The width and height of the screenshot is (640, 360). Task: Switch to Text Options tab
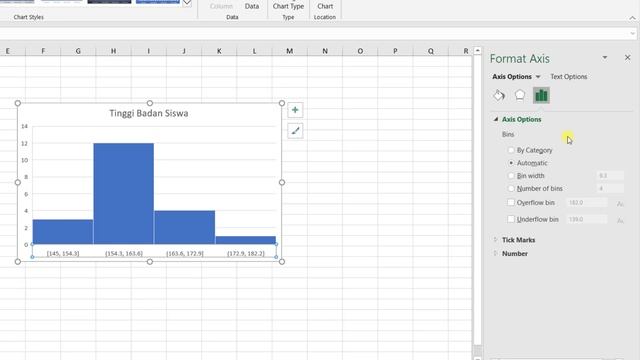pyautogui.click(x=569, y=77)
